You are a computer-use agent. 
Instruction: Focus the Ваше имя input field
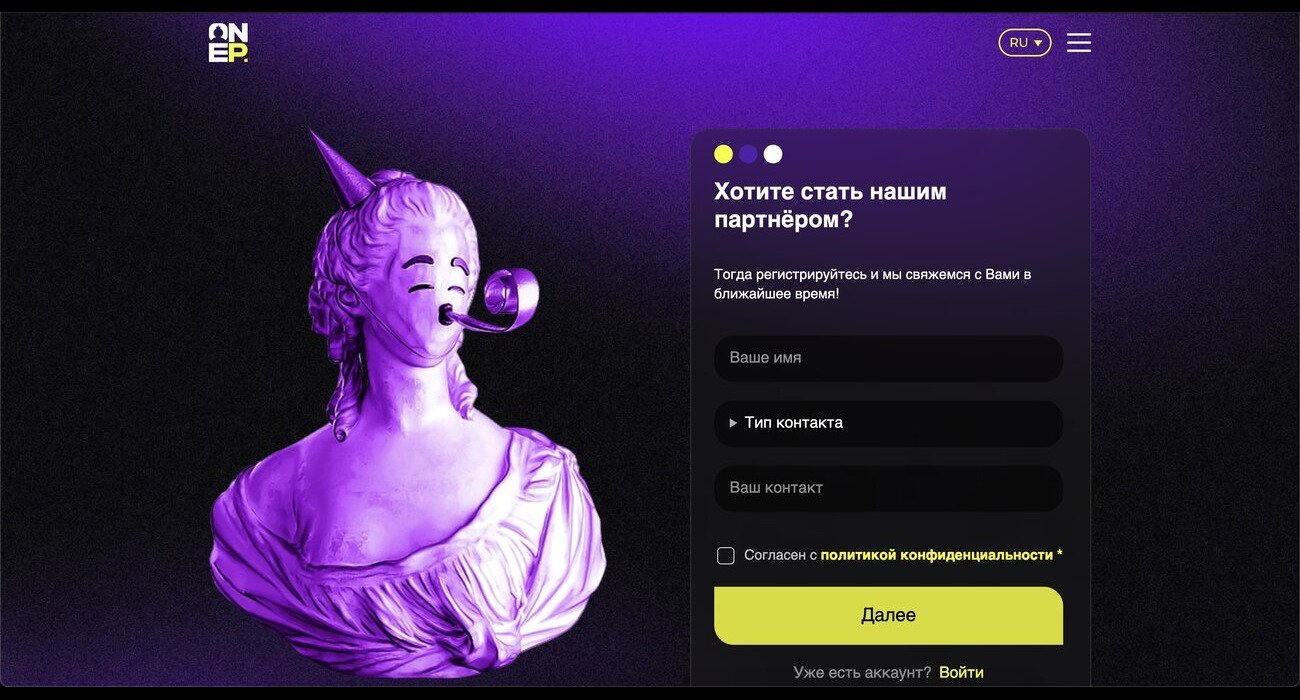click(x=888, y=358)
